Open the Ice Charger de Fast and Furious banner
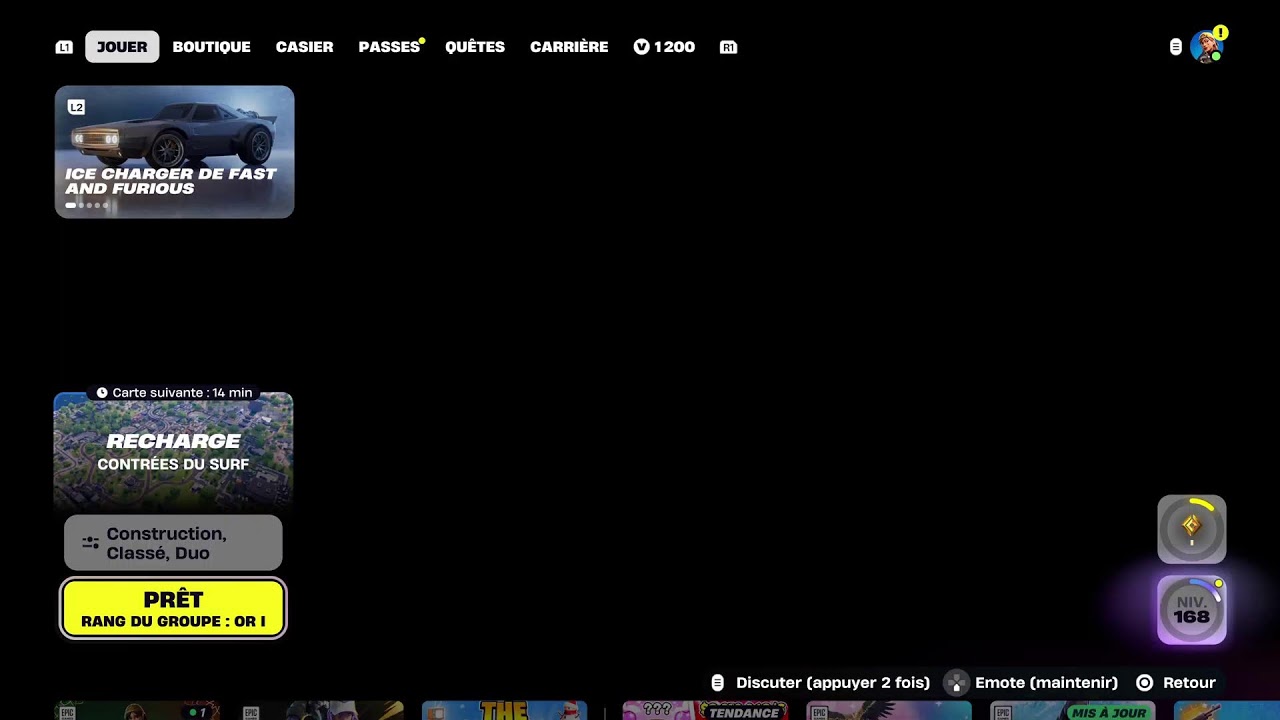 [174, 152]
